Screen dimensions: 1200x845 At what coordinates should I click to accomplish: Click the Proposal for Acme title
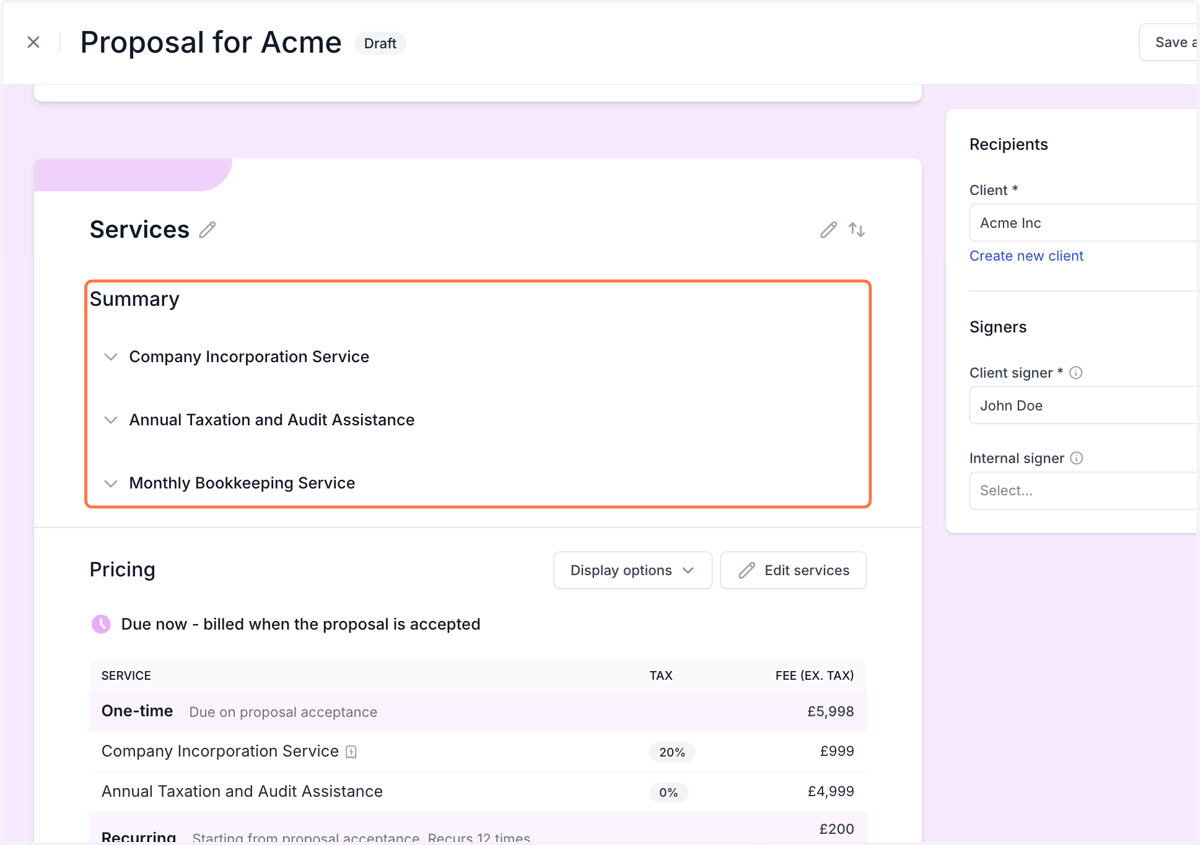pos(211,42)
